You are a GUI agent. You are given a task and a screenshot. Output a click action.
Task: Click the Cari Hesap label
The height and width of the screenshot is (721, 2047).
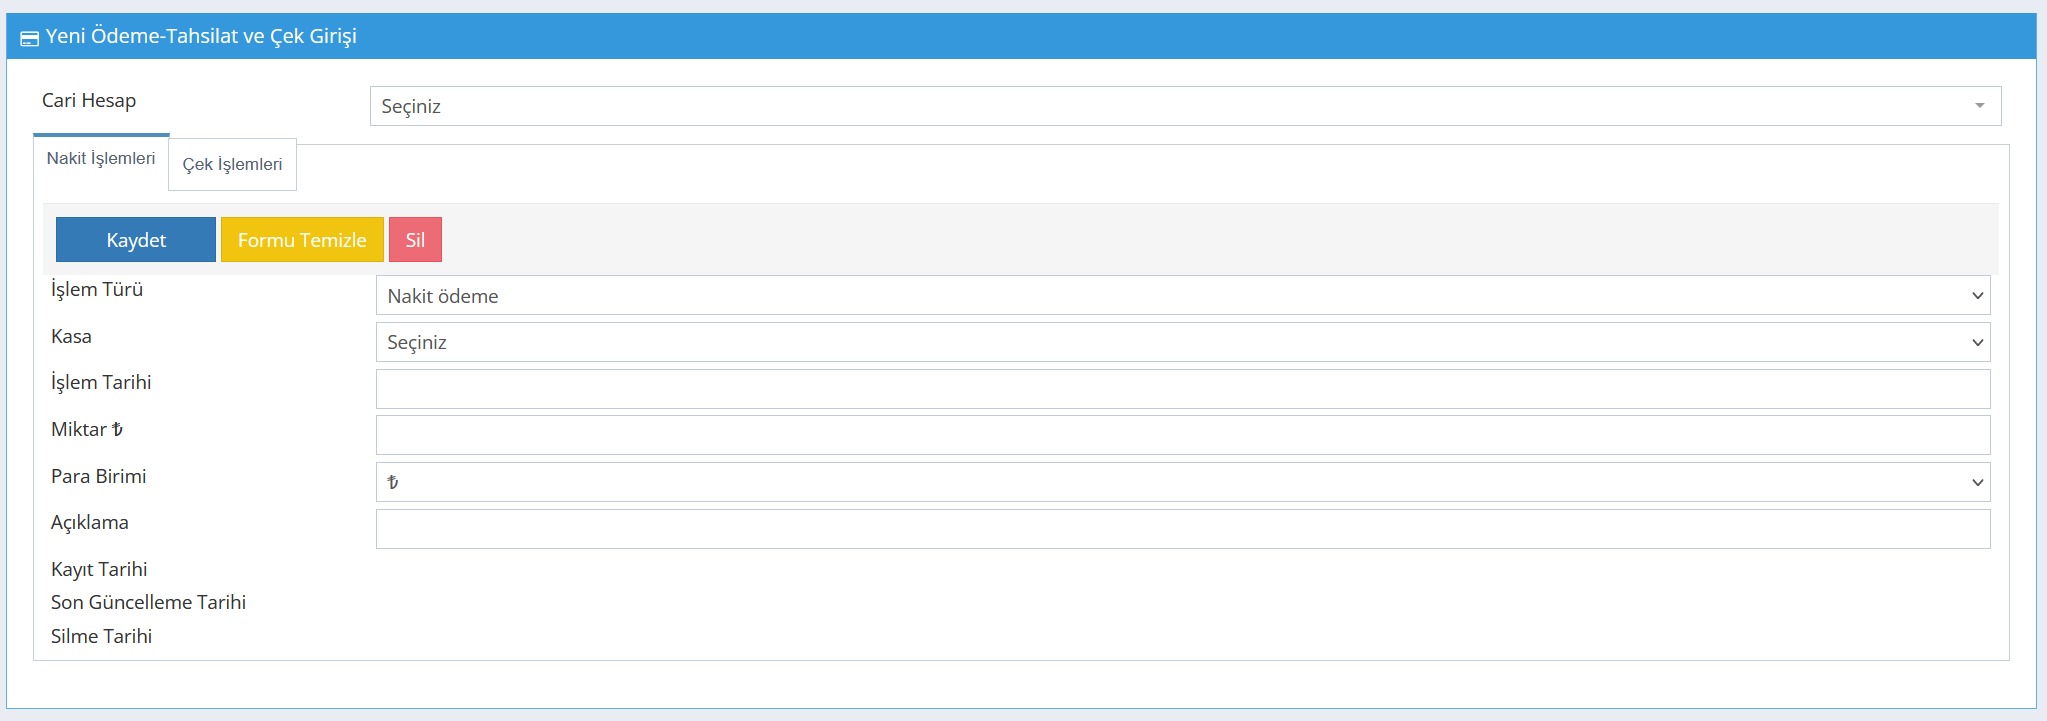pyautogui.click(x=89, y=101)
